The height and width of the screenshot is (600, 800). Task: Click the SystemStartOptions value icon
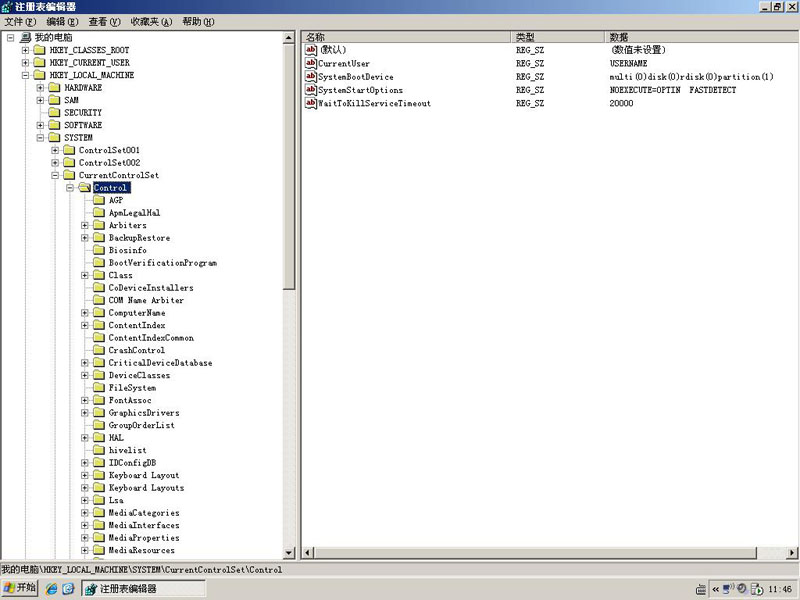(x=310, y=90)
